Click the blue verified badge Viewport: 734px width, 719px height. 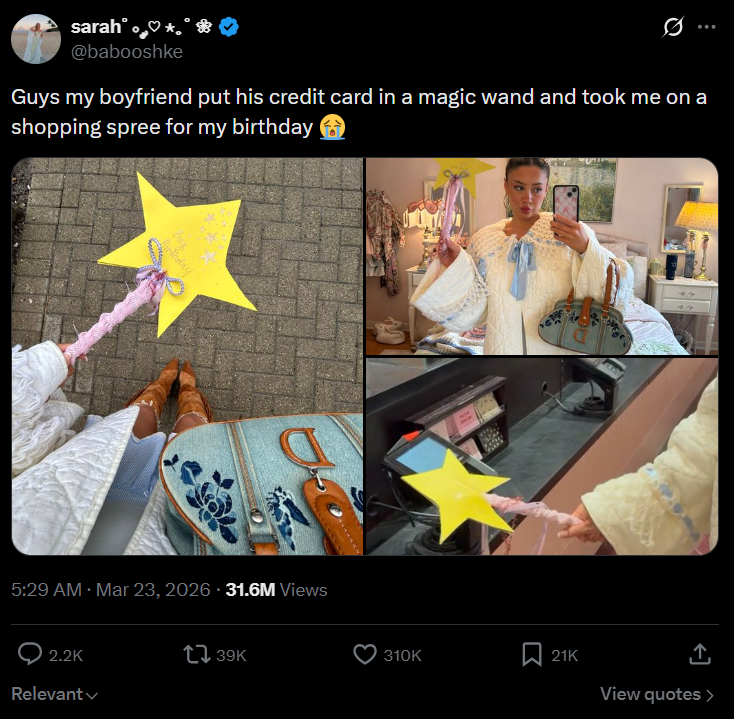[x=229, y=27]
